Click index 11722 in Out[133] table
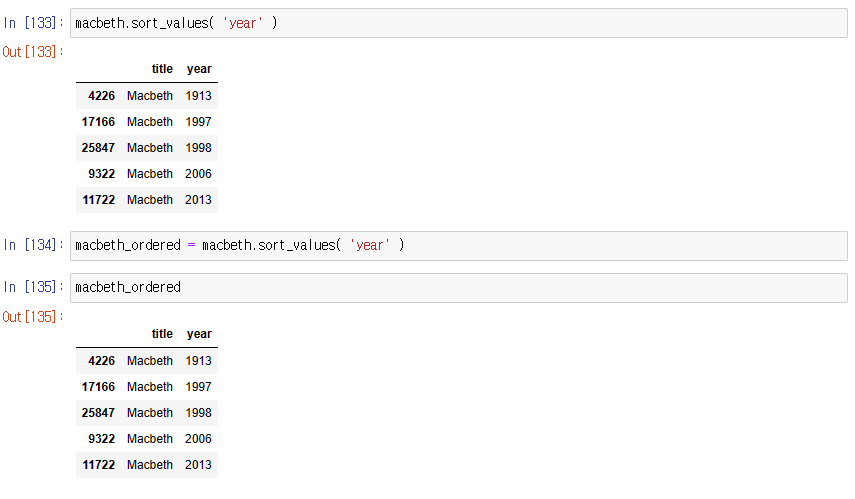 tap(99, 200)
